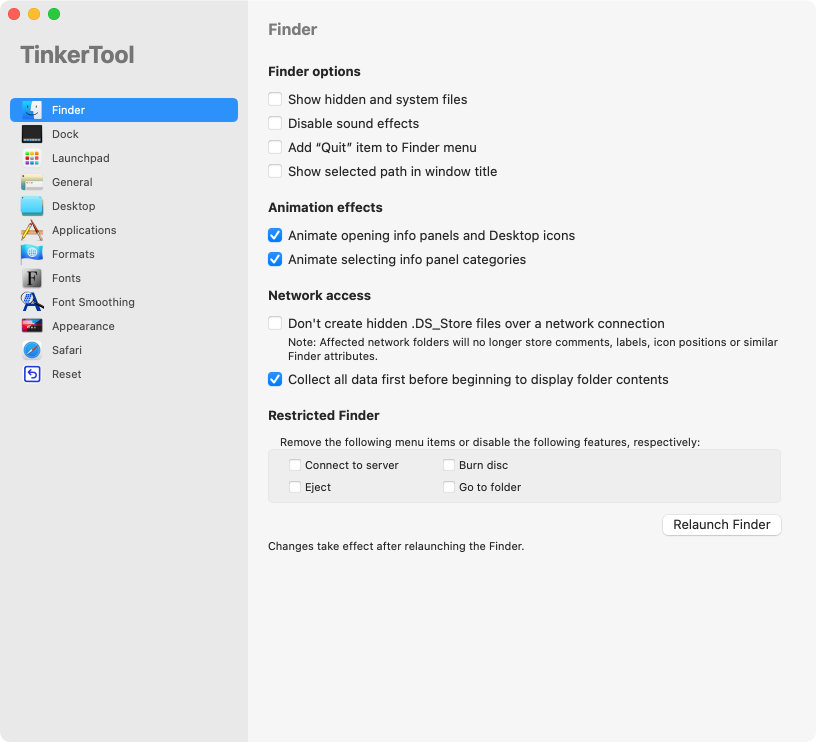Check Add "Quit" item to Finder menu
This screenshot has height=742, width=816.
(275, 147)
